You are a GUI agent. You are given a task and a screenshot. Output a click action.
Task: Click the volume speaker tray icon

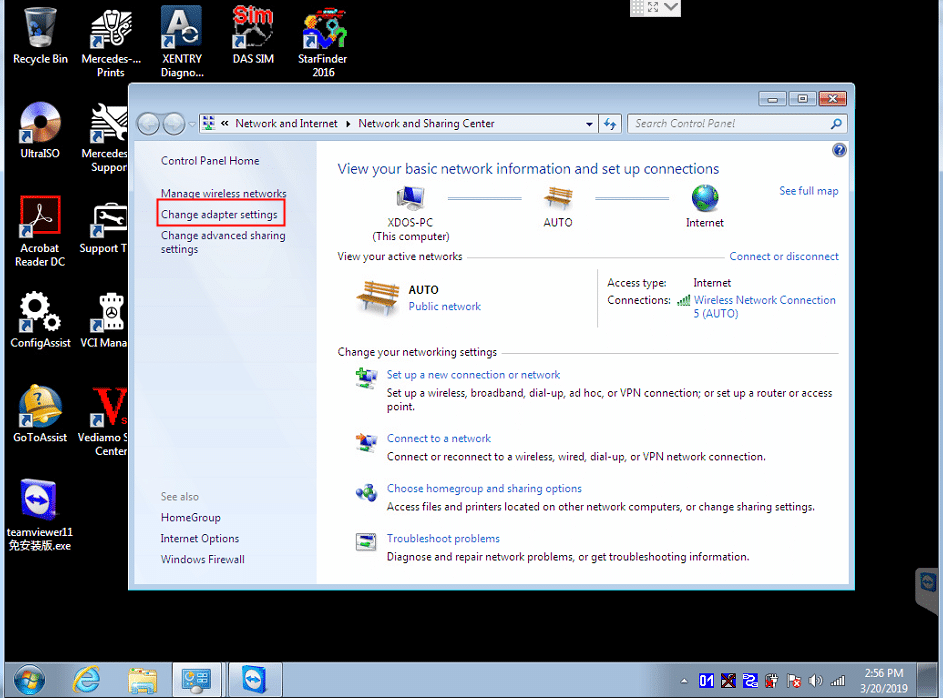pyautogui.click(x=813, y=680)
